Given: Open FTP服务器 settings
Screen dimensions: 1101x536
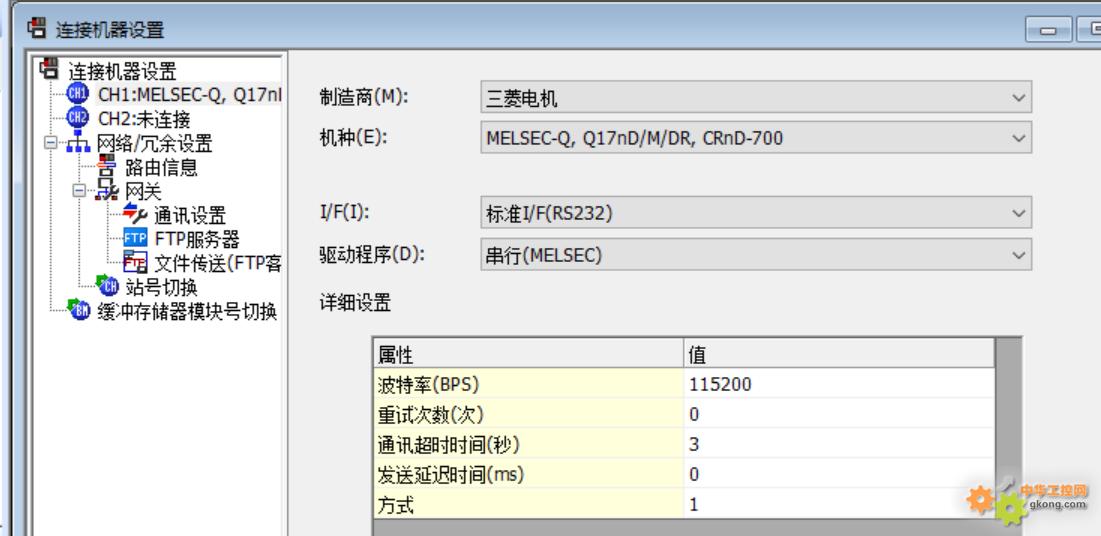Looking at the screenshot, I should pyautogui.click(x=197, y=239).
